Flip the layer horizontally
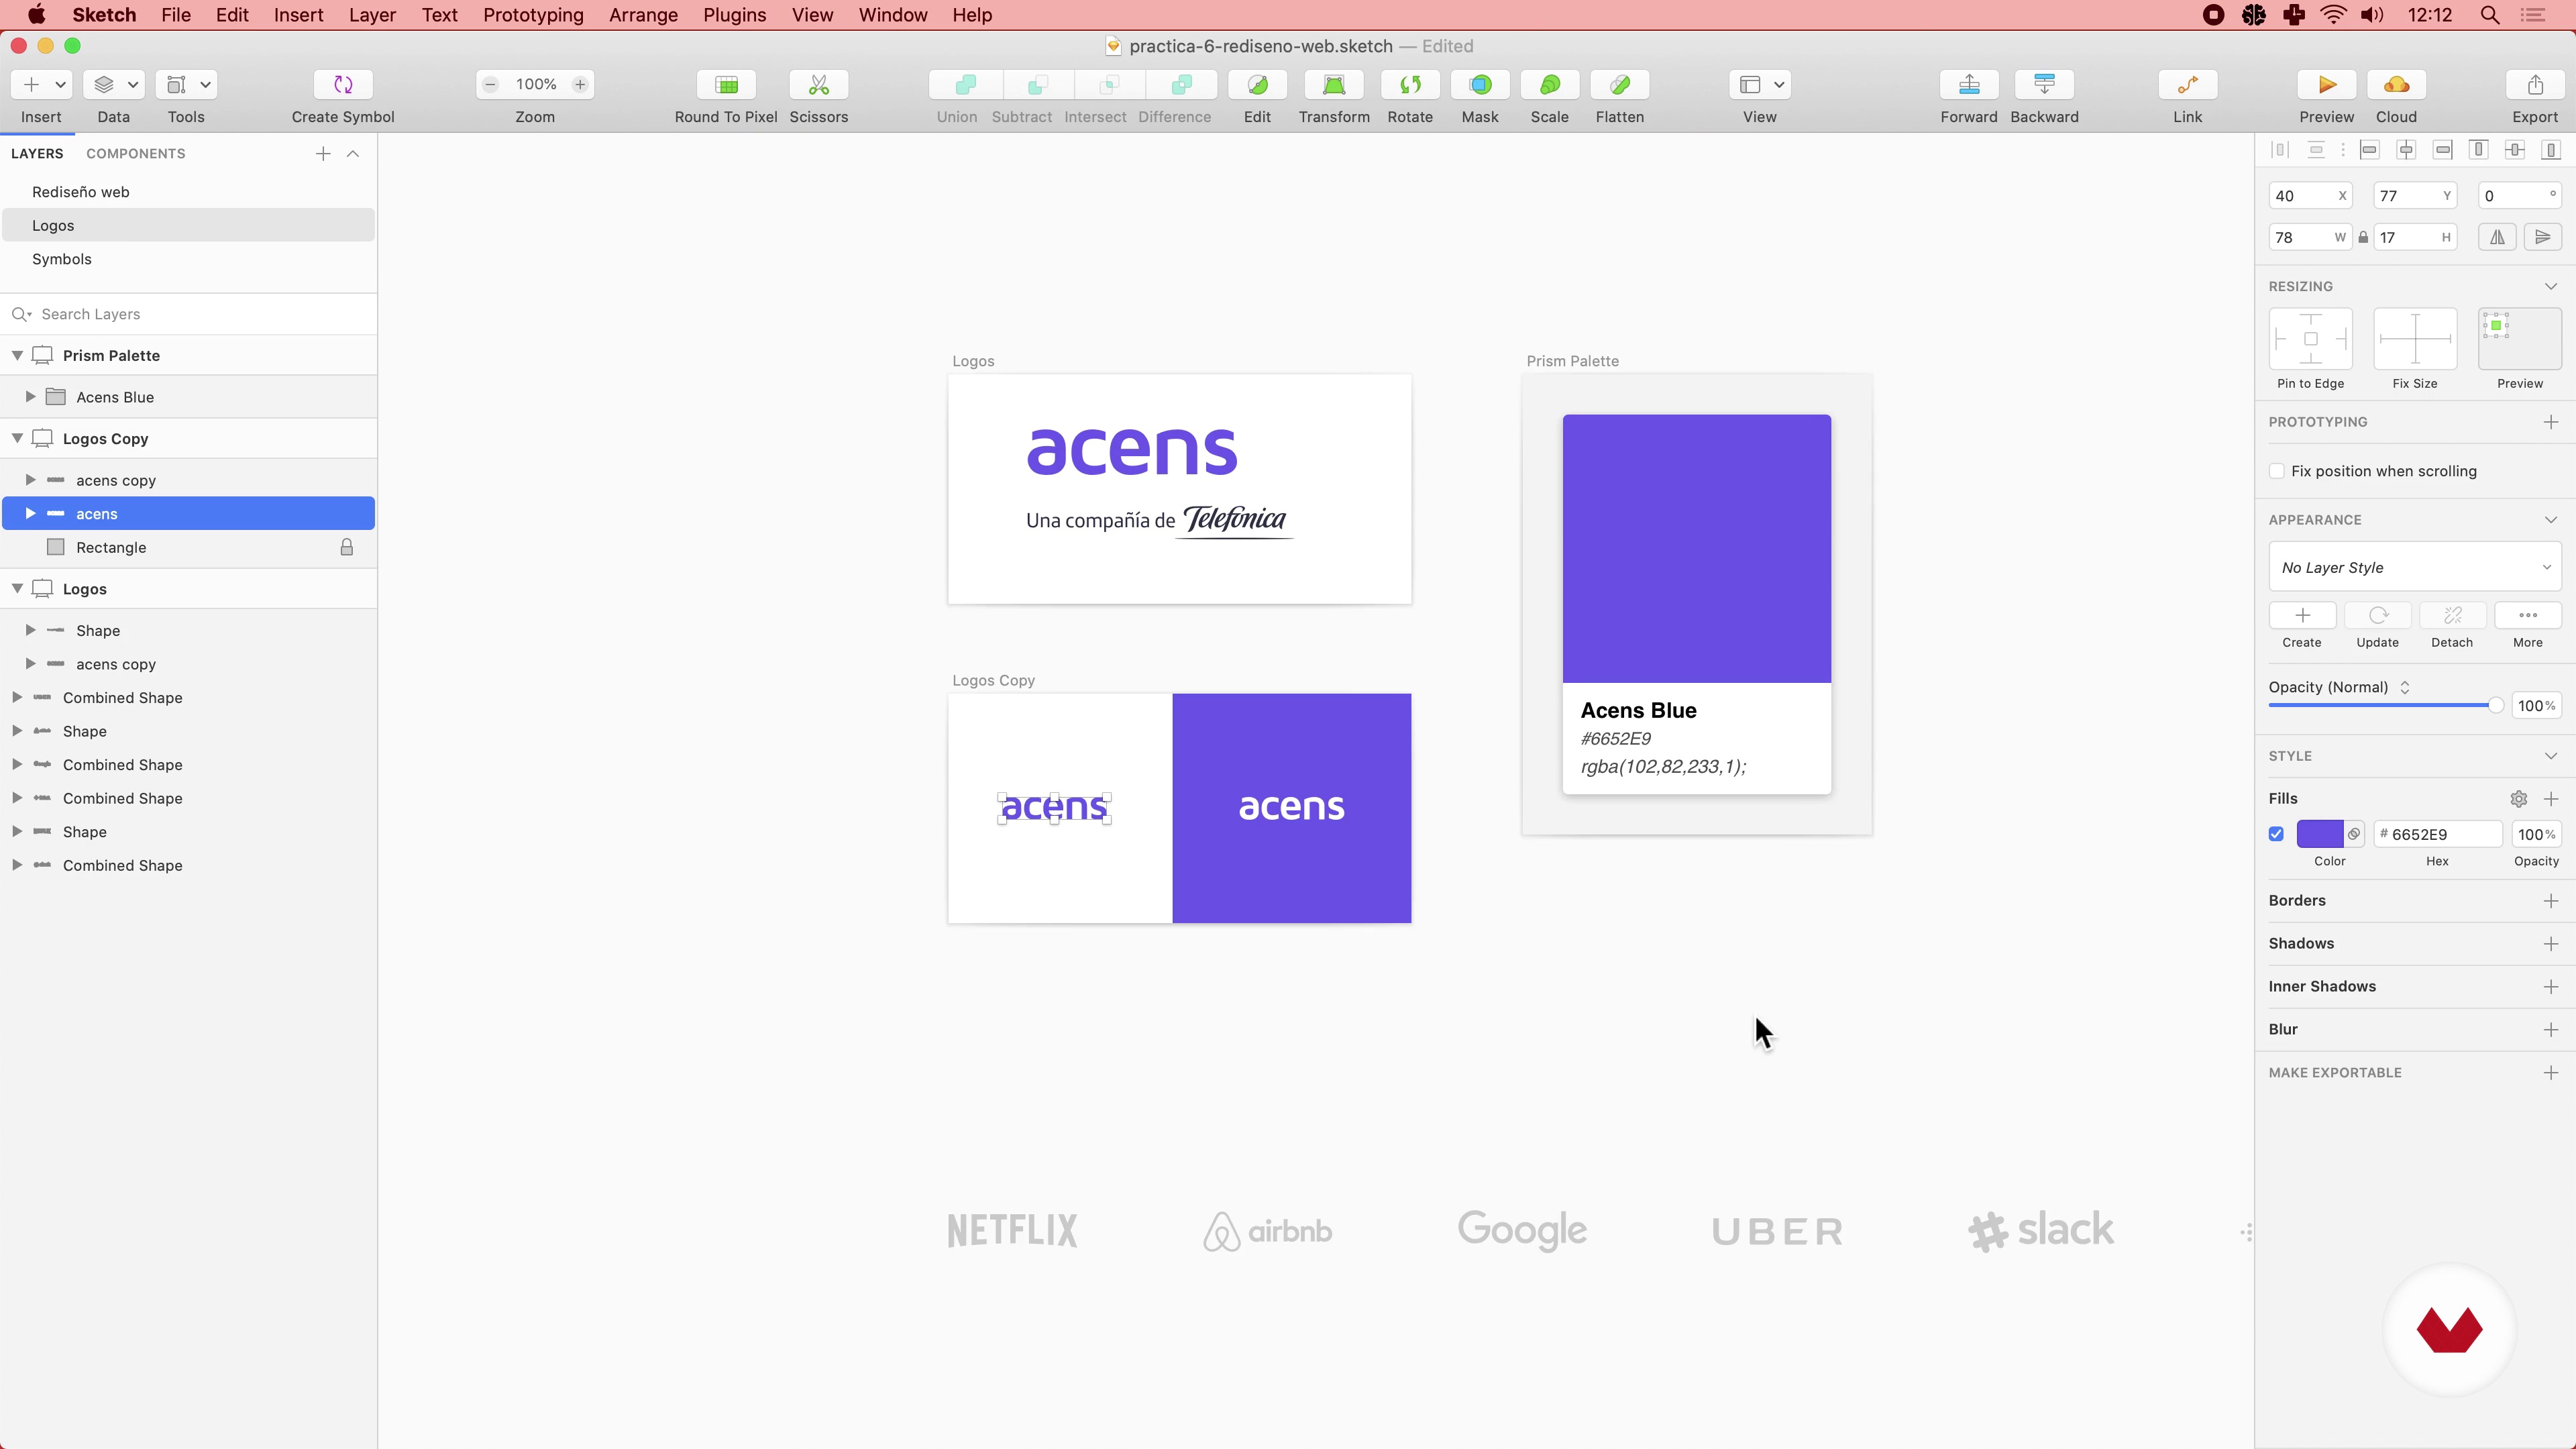 [x=2497, y=237]
